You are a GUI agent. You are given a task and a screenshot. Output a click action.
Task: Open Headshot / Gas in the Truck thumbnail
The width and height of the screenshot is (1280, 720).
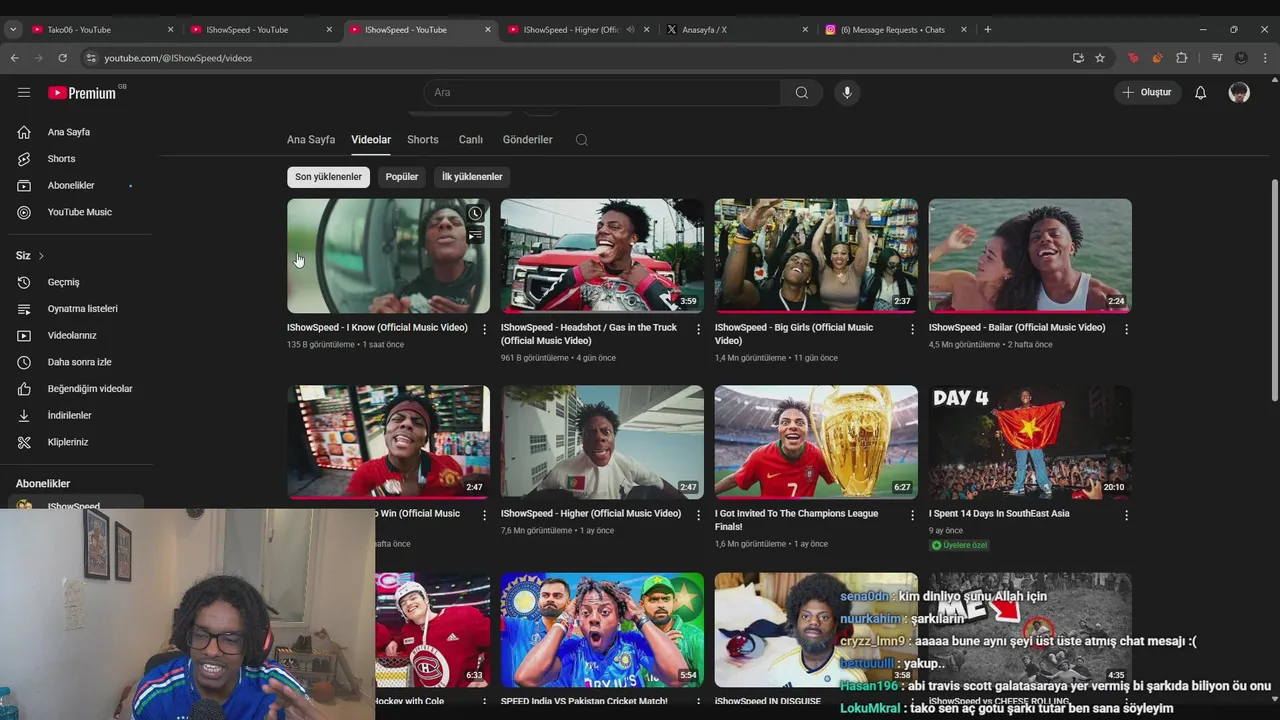click(602, 256)
